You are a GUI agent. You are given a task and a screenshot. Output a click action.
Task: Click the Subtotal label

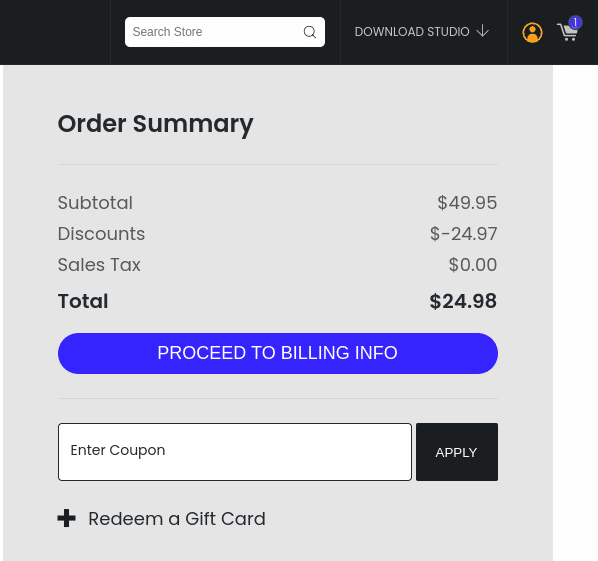(x=95, y=203)
